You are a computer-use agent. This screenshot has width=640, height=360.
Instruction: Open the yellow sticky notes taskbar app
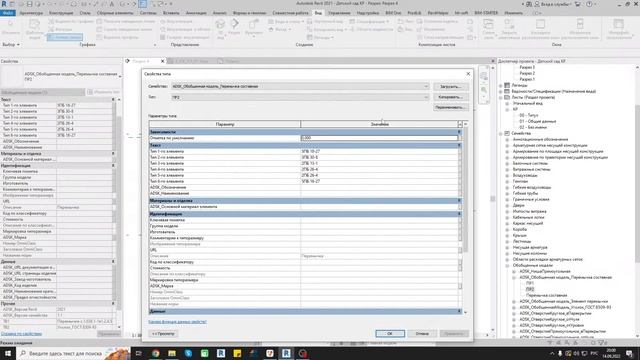(x=237, y=353)
